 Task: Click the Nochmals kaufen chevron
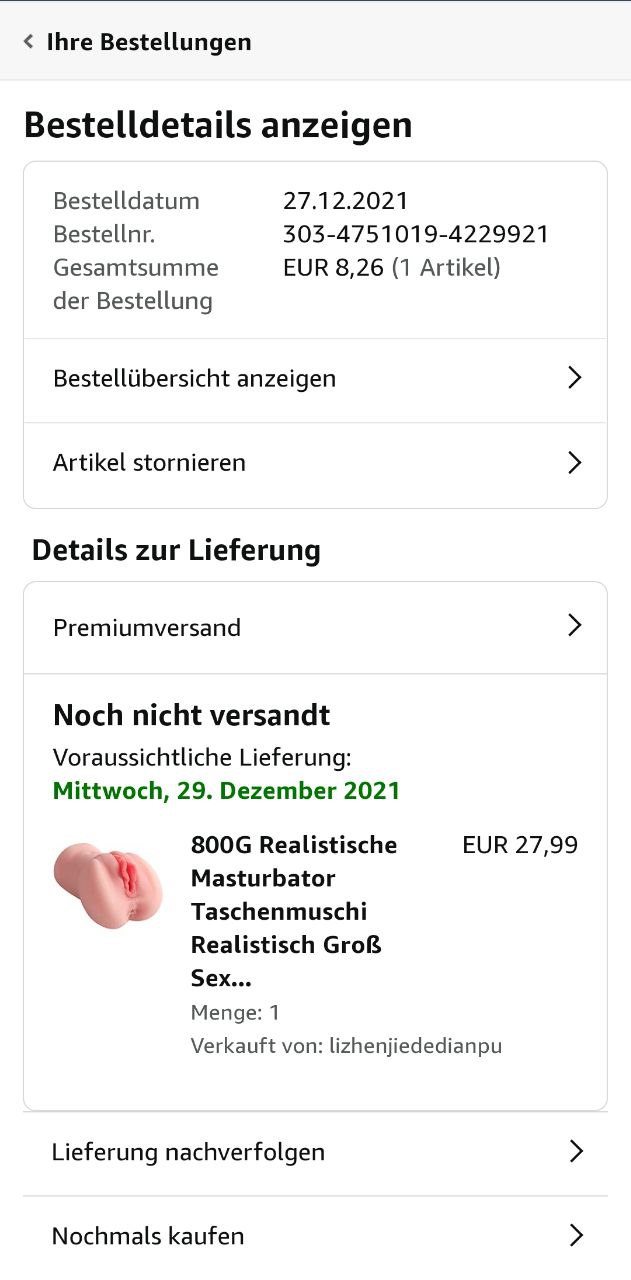(575, 1235)
